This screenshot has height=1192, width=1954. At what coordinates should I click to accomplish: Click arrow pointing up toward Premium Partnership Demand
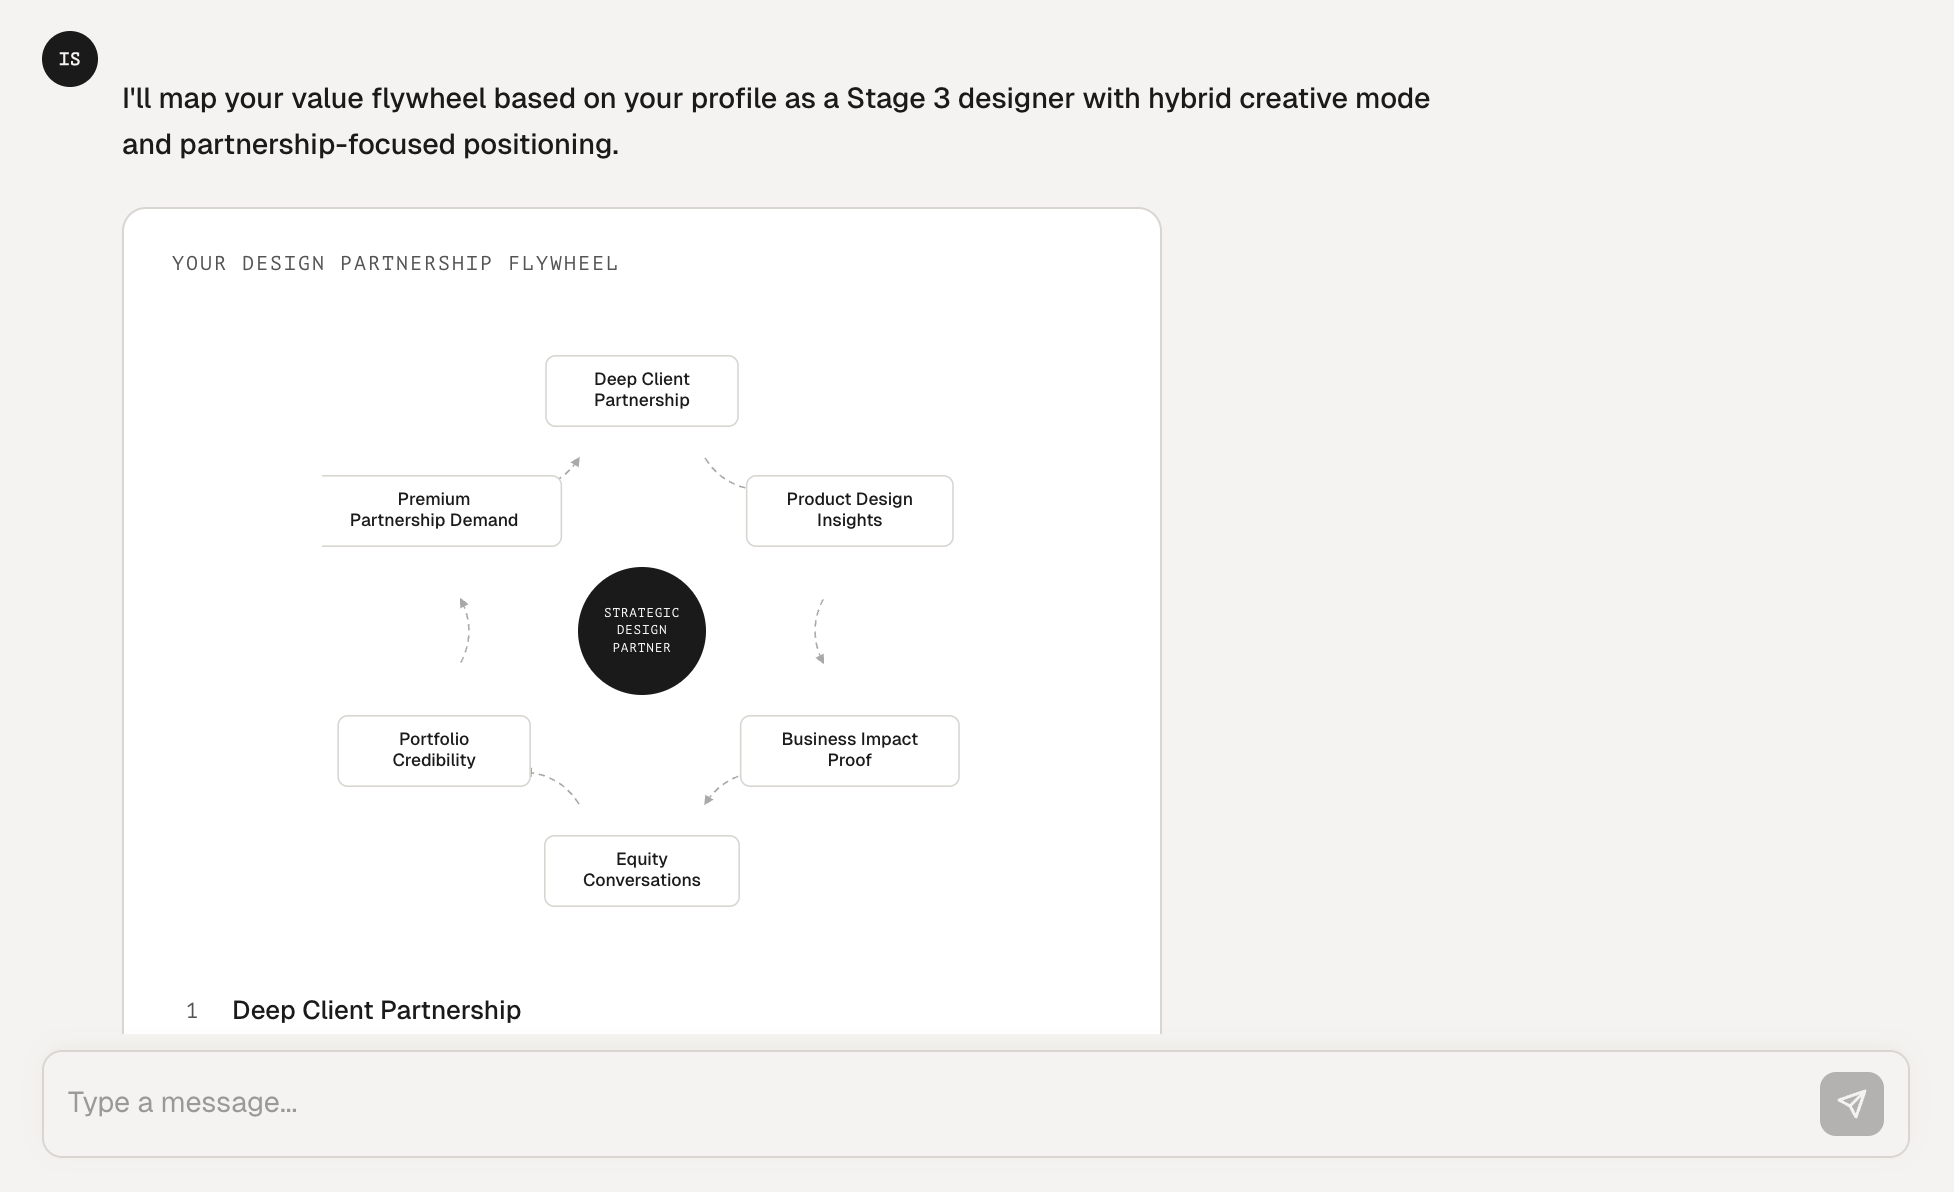coord(465,631)
